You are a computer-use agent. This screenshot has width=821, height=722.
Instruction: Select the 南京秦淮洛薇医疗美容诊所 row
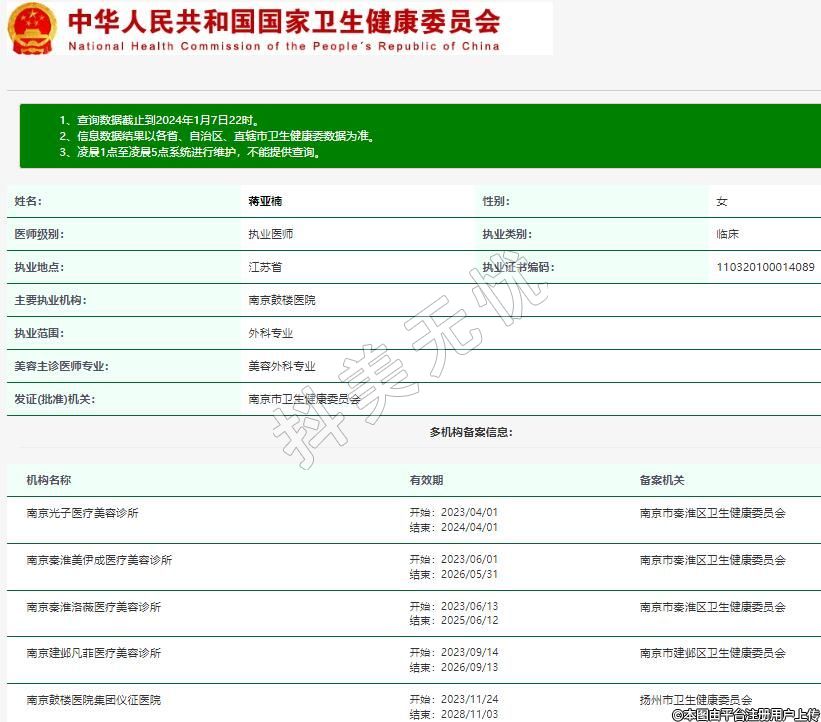tap(93, 607)
